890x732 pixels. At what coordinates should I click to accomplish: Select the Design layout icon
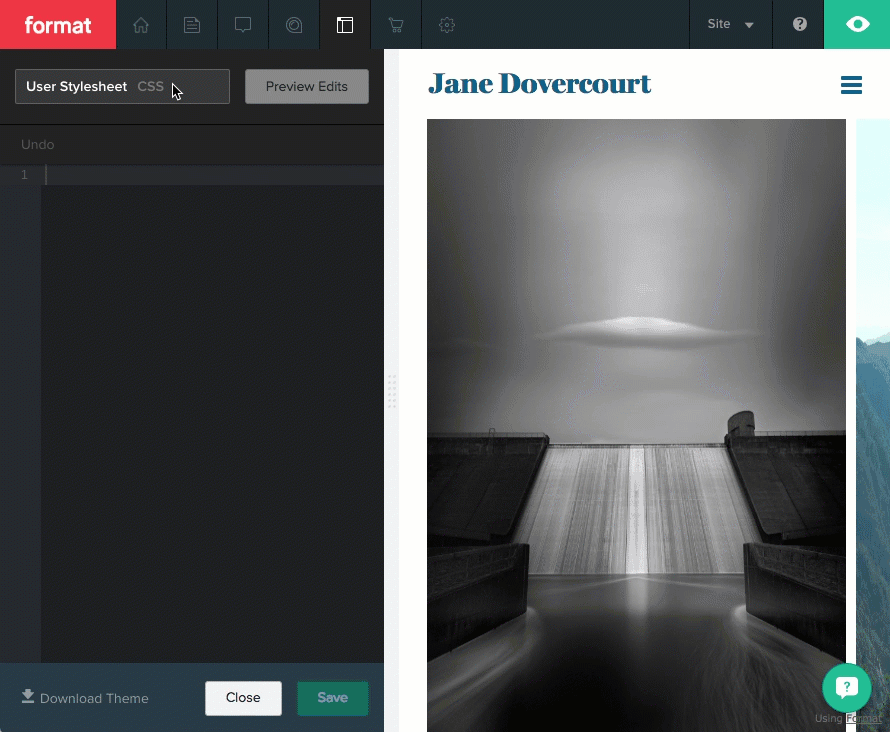[x=345, y=25]
